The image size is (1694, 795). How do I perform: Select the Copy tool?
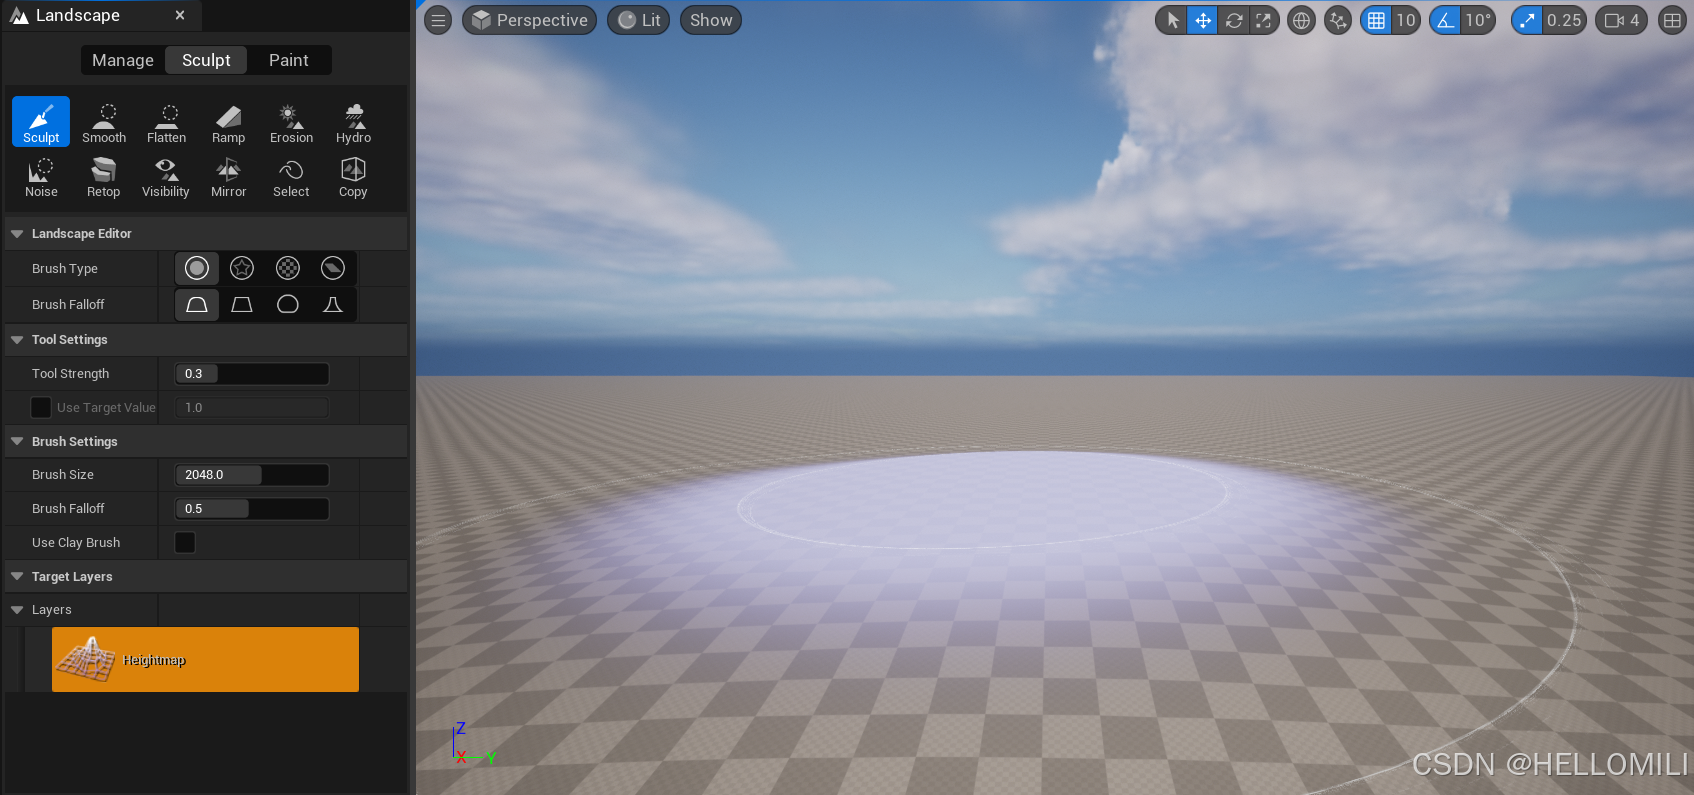[x=353, y=177]
